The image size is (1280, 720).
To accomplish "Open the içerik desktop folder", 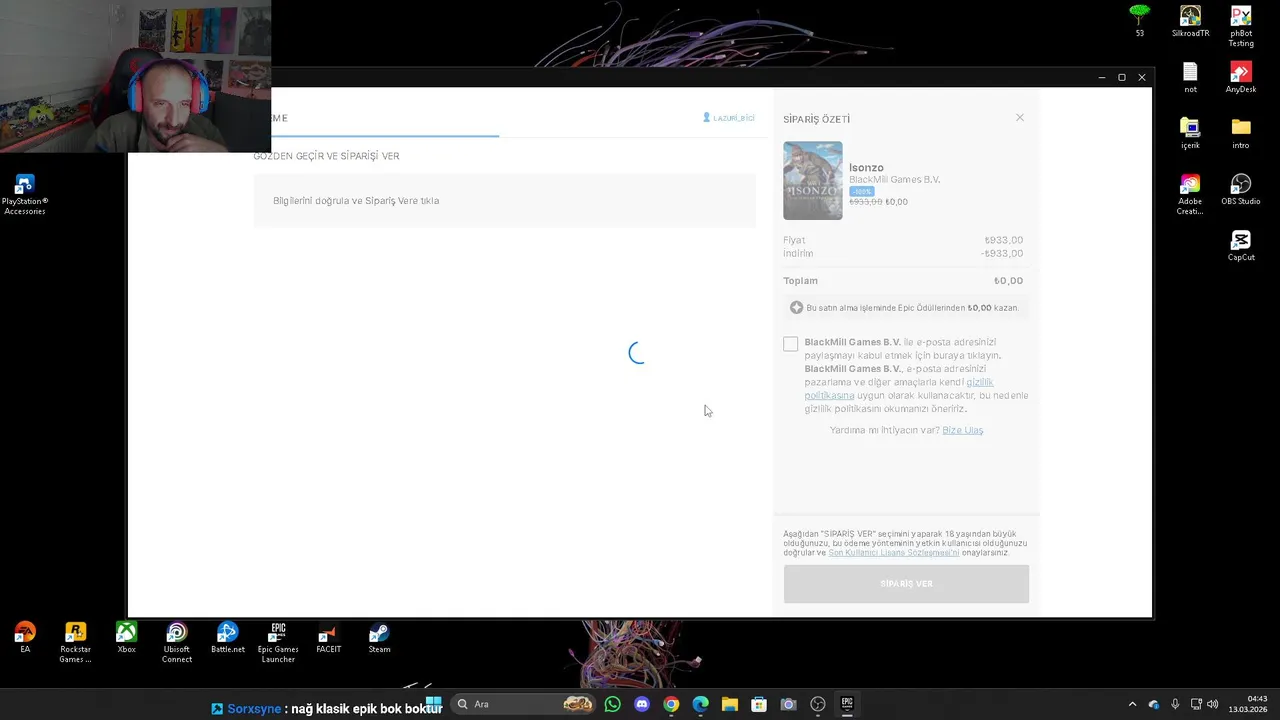I will (x=1190, y=134).
